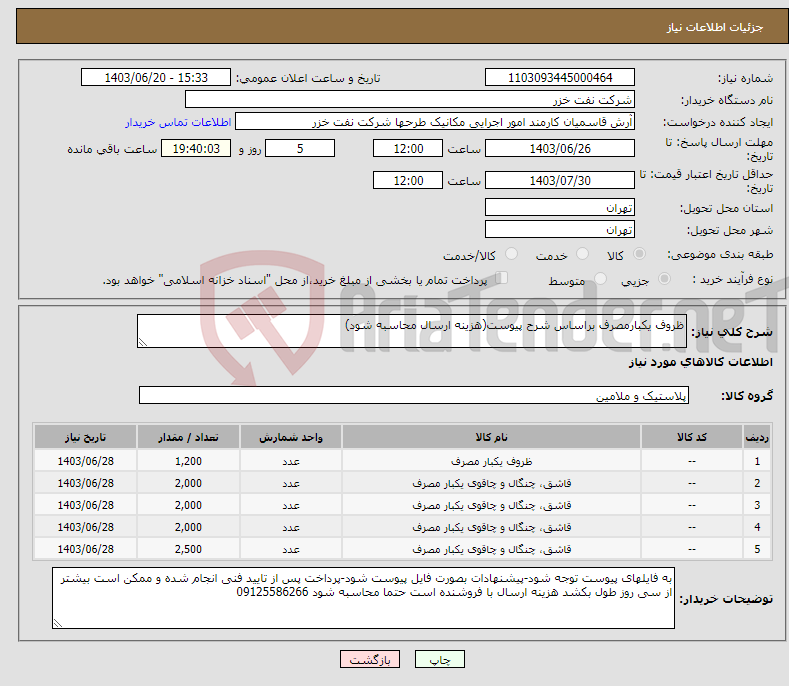Image resolution: width=789 pixels, height=686 pixels.
Task: Toggle the اسناد خزانه اسلامی payment checkbox
Action: pyautogui.click(x=502, y=277)
